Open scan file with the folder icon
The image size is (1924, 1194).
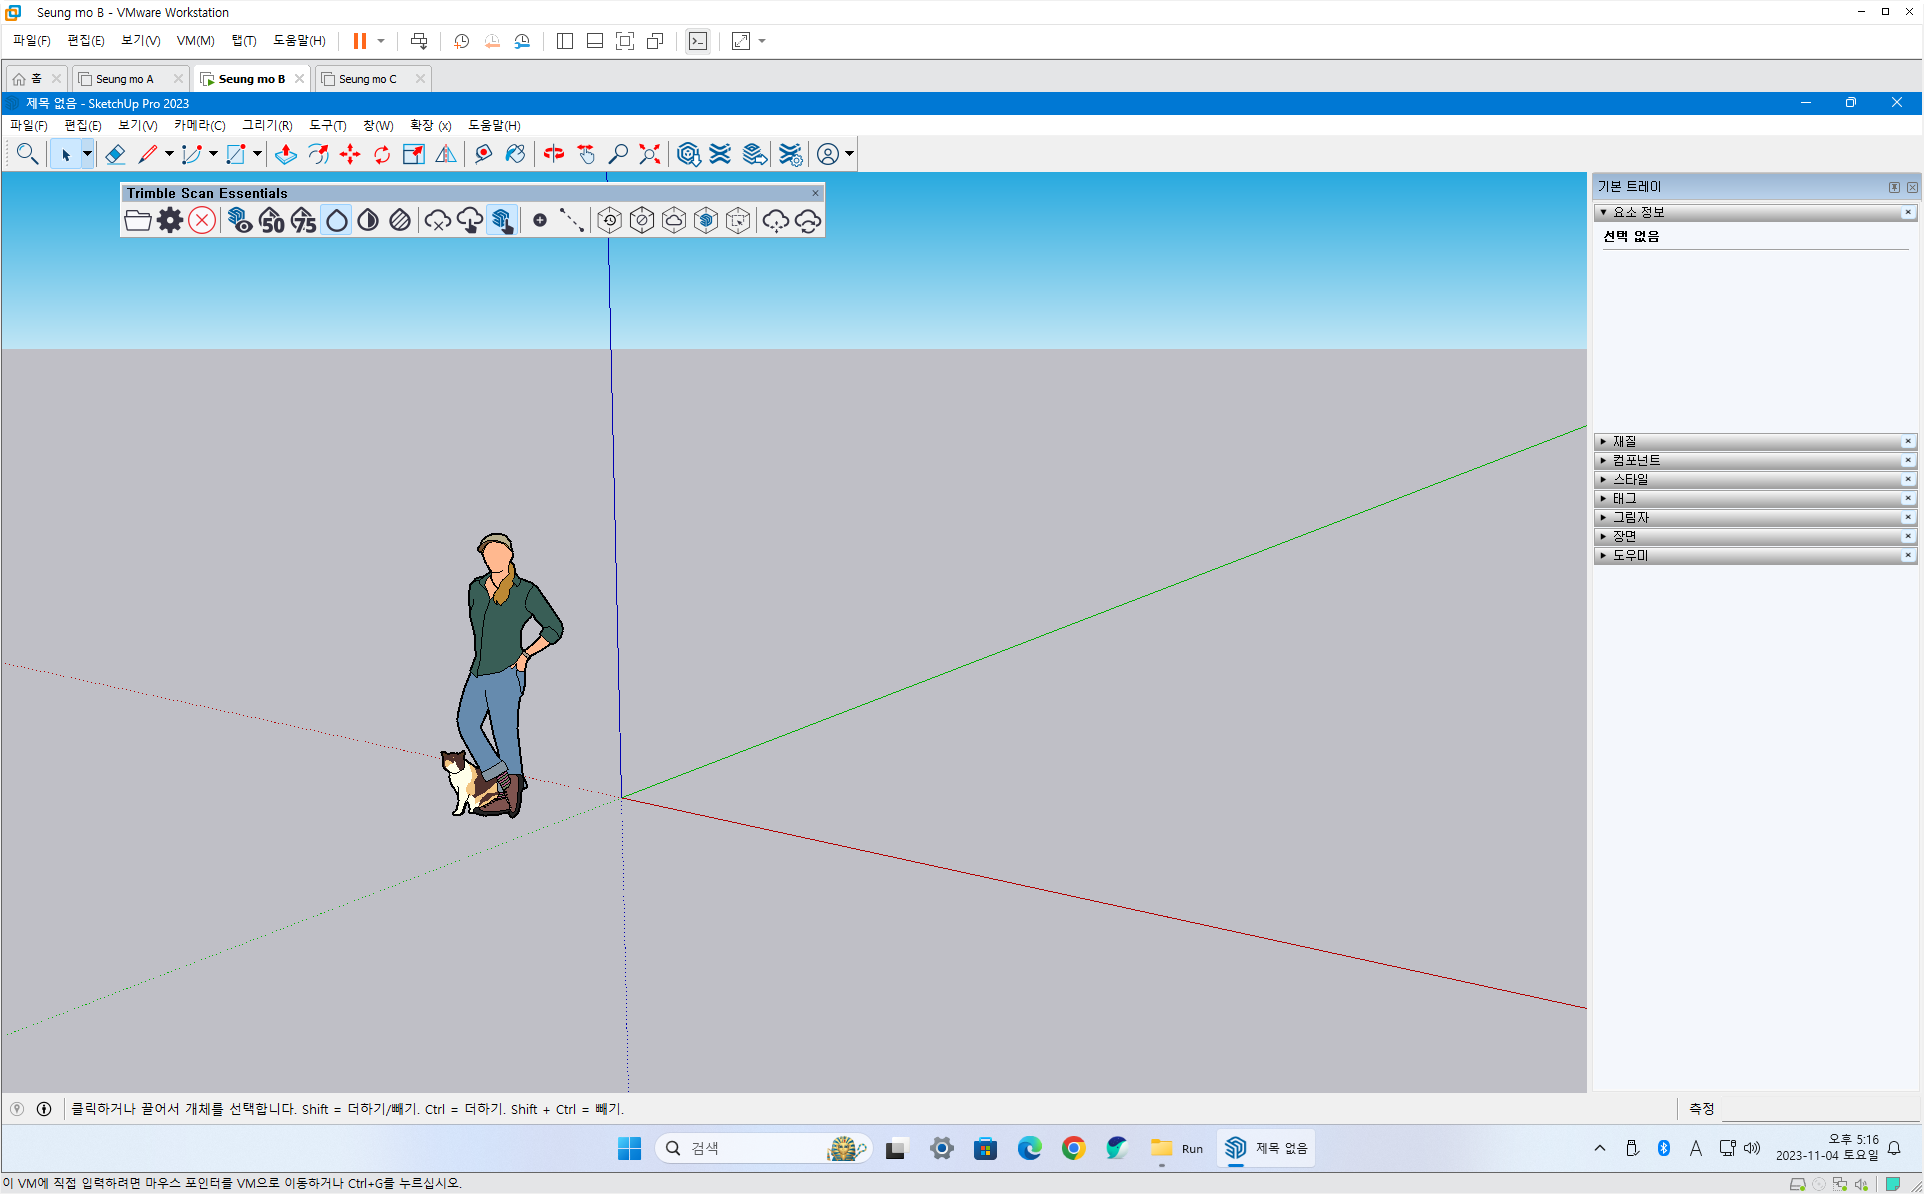138,221
